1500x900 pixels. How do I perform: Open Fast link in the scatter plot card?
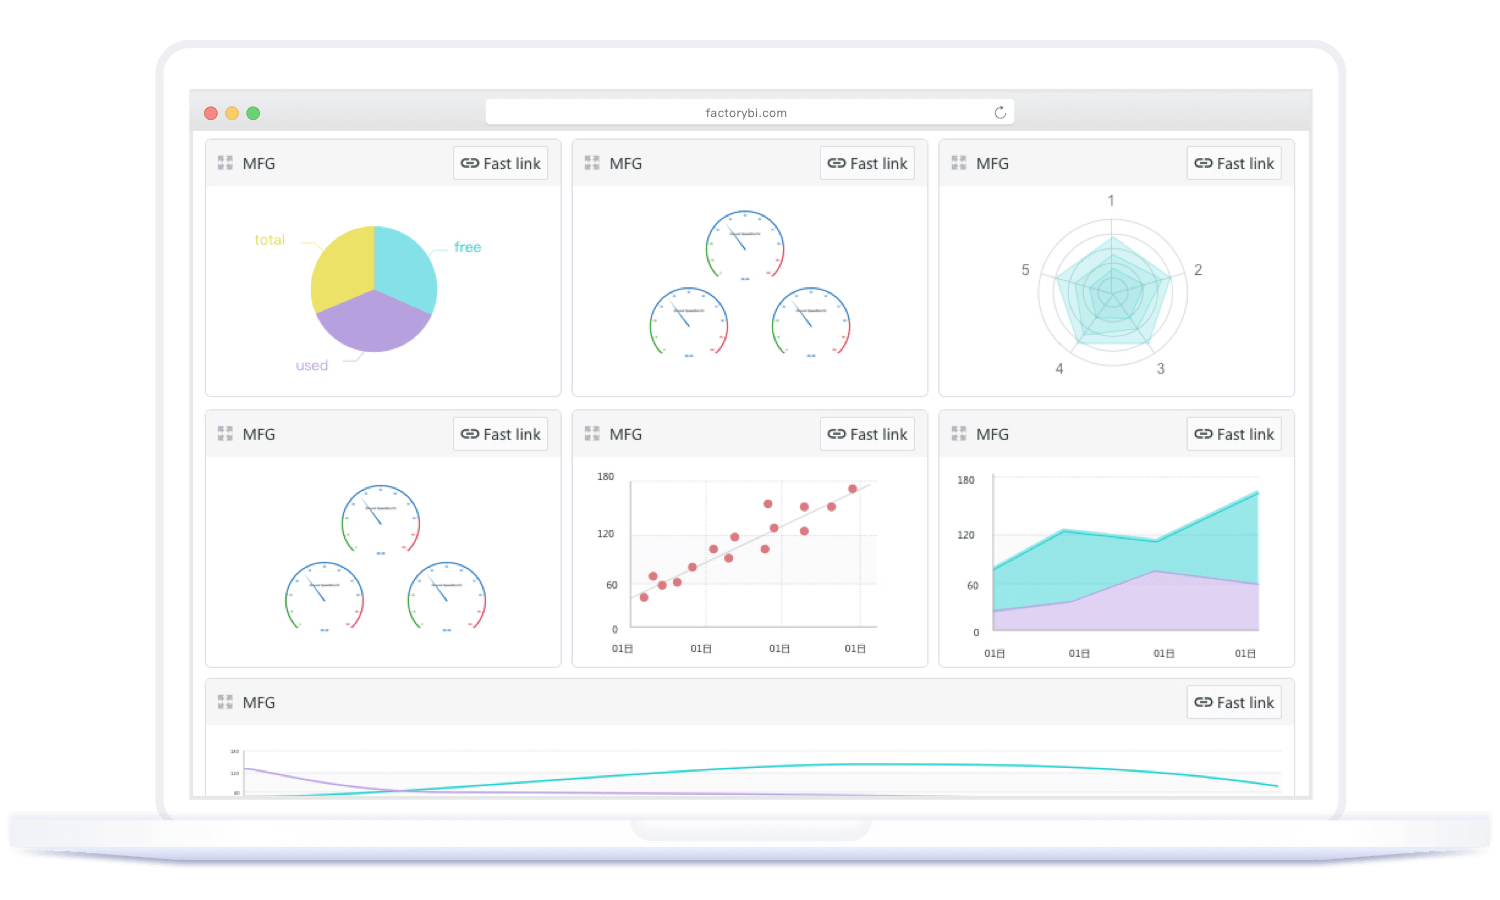867,434
